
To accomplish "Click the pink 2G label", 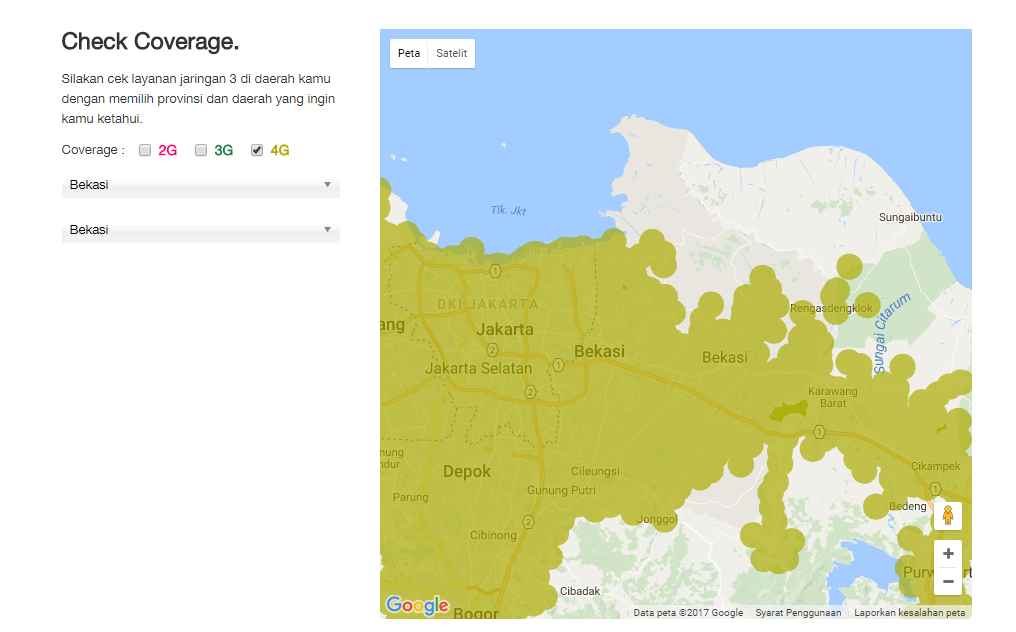I will tap(168, 150).
